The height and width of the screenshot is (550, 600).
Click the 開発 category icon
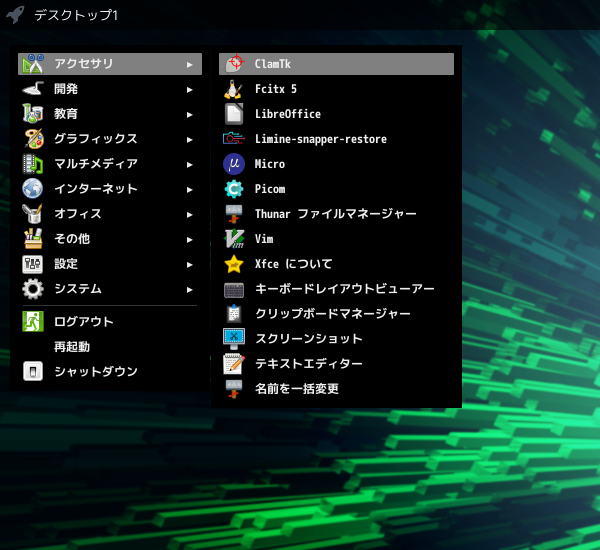(x=33, y=89)
